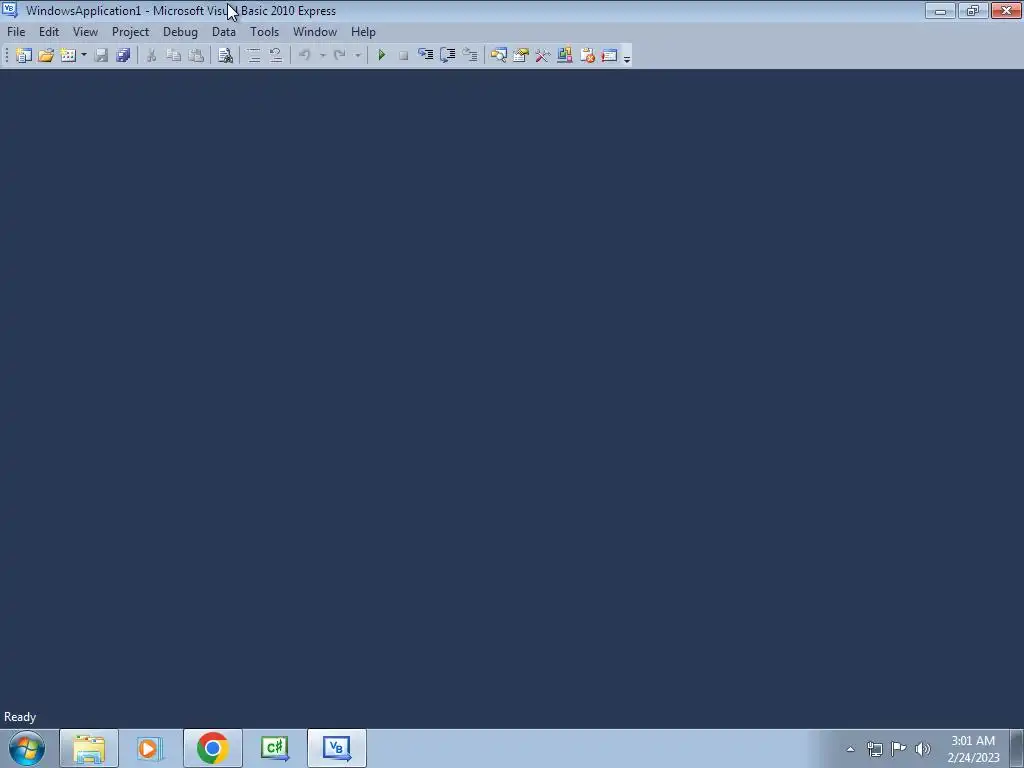Restore down the Visual Basic window

973,10
